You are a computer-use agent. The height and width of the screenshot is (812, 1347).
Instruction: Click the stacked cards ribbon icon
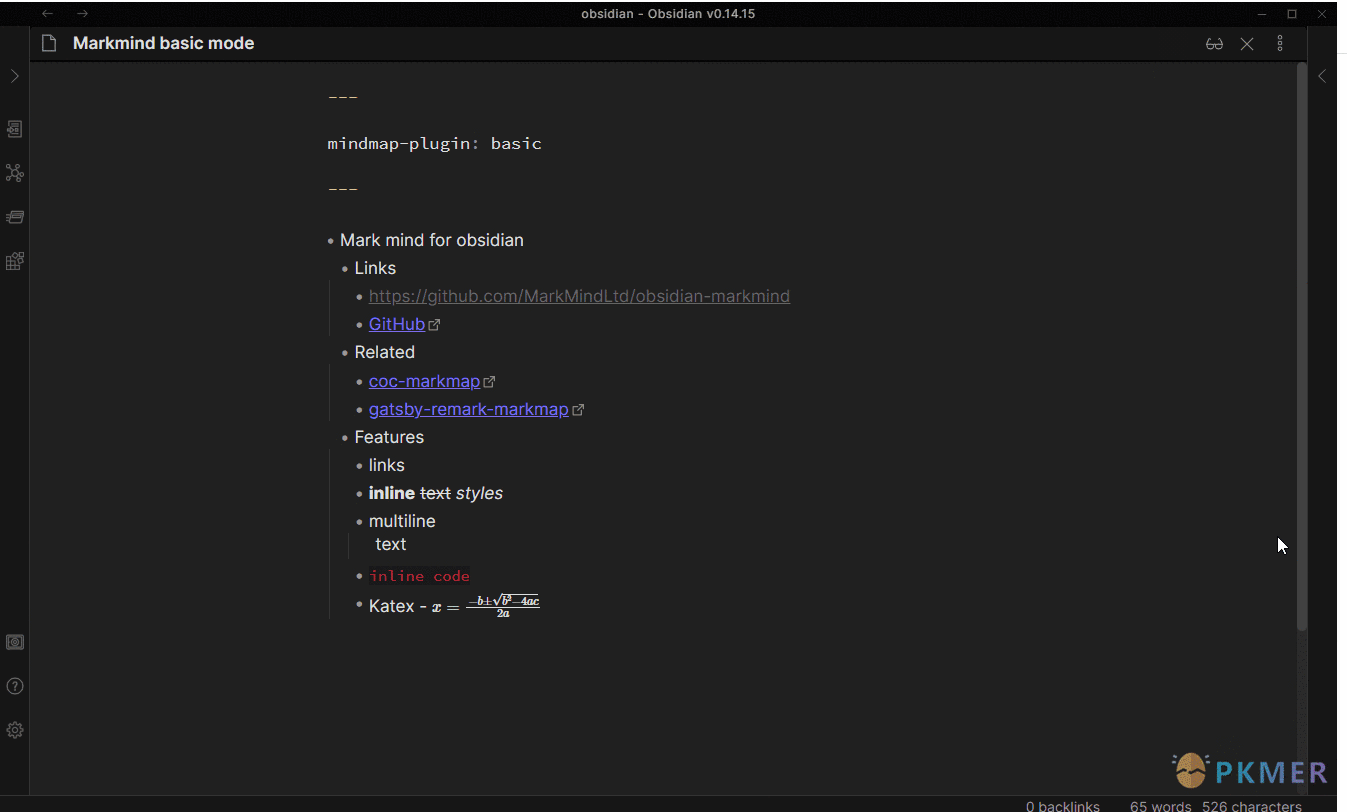pyautogui.click(x=14, y=217)
